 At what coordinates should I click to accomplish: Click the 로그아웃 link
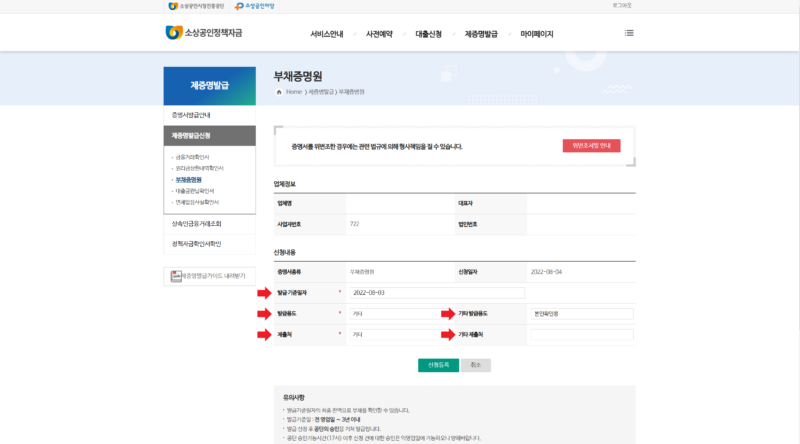[622, 6]
